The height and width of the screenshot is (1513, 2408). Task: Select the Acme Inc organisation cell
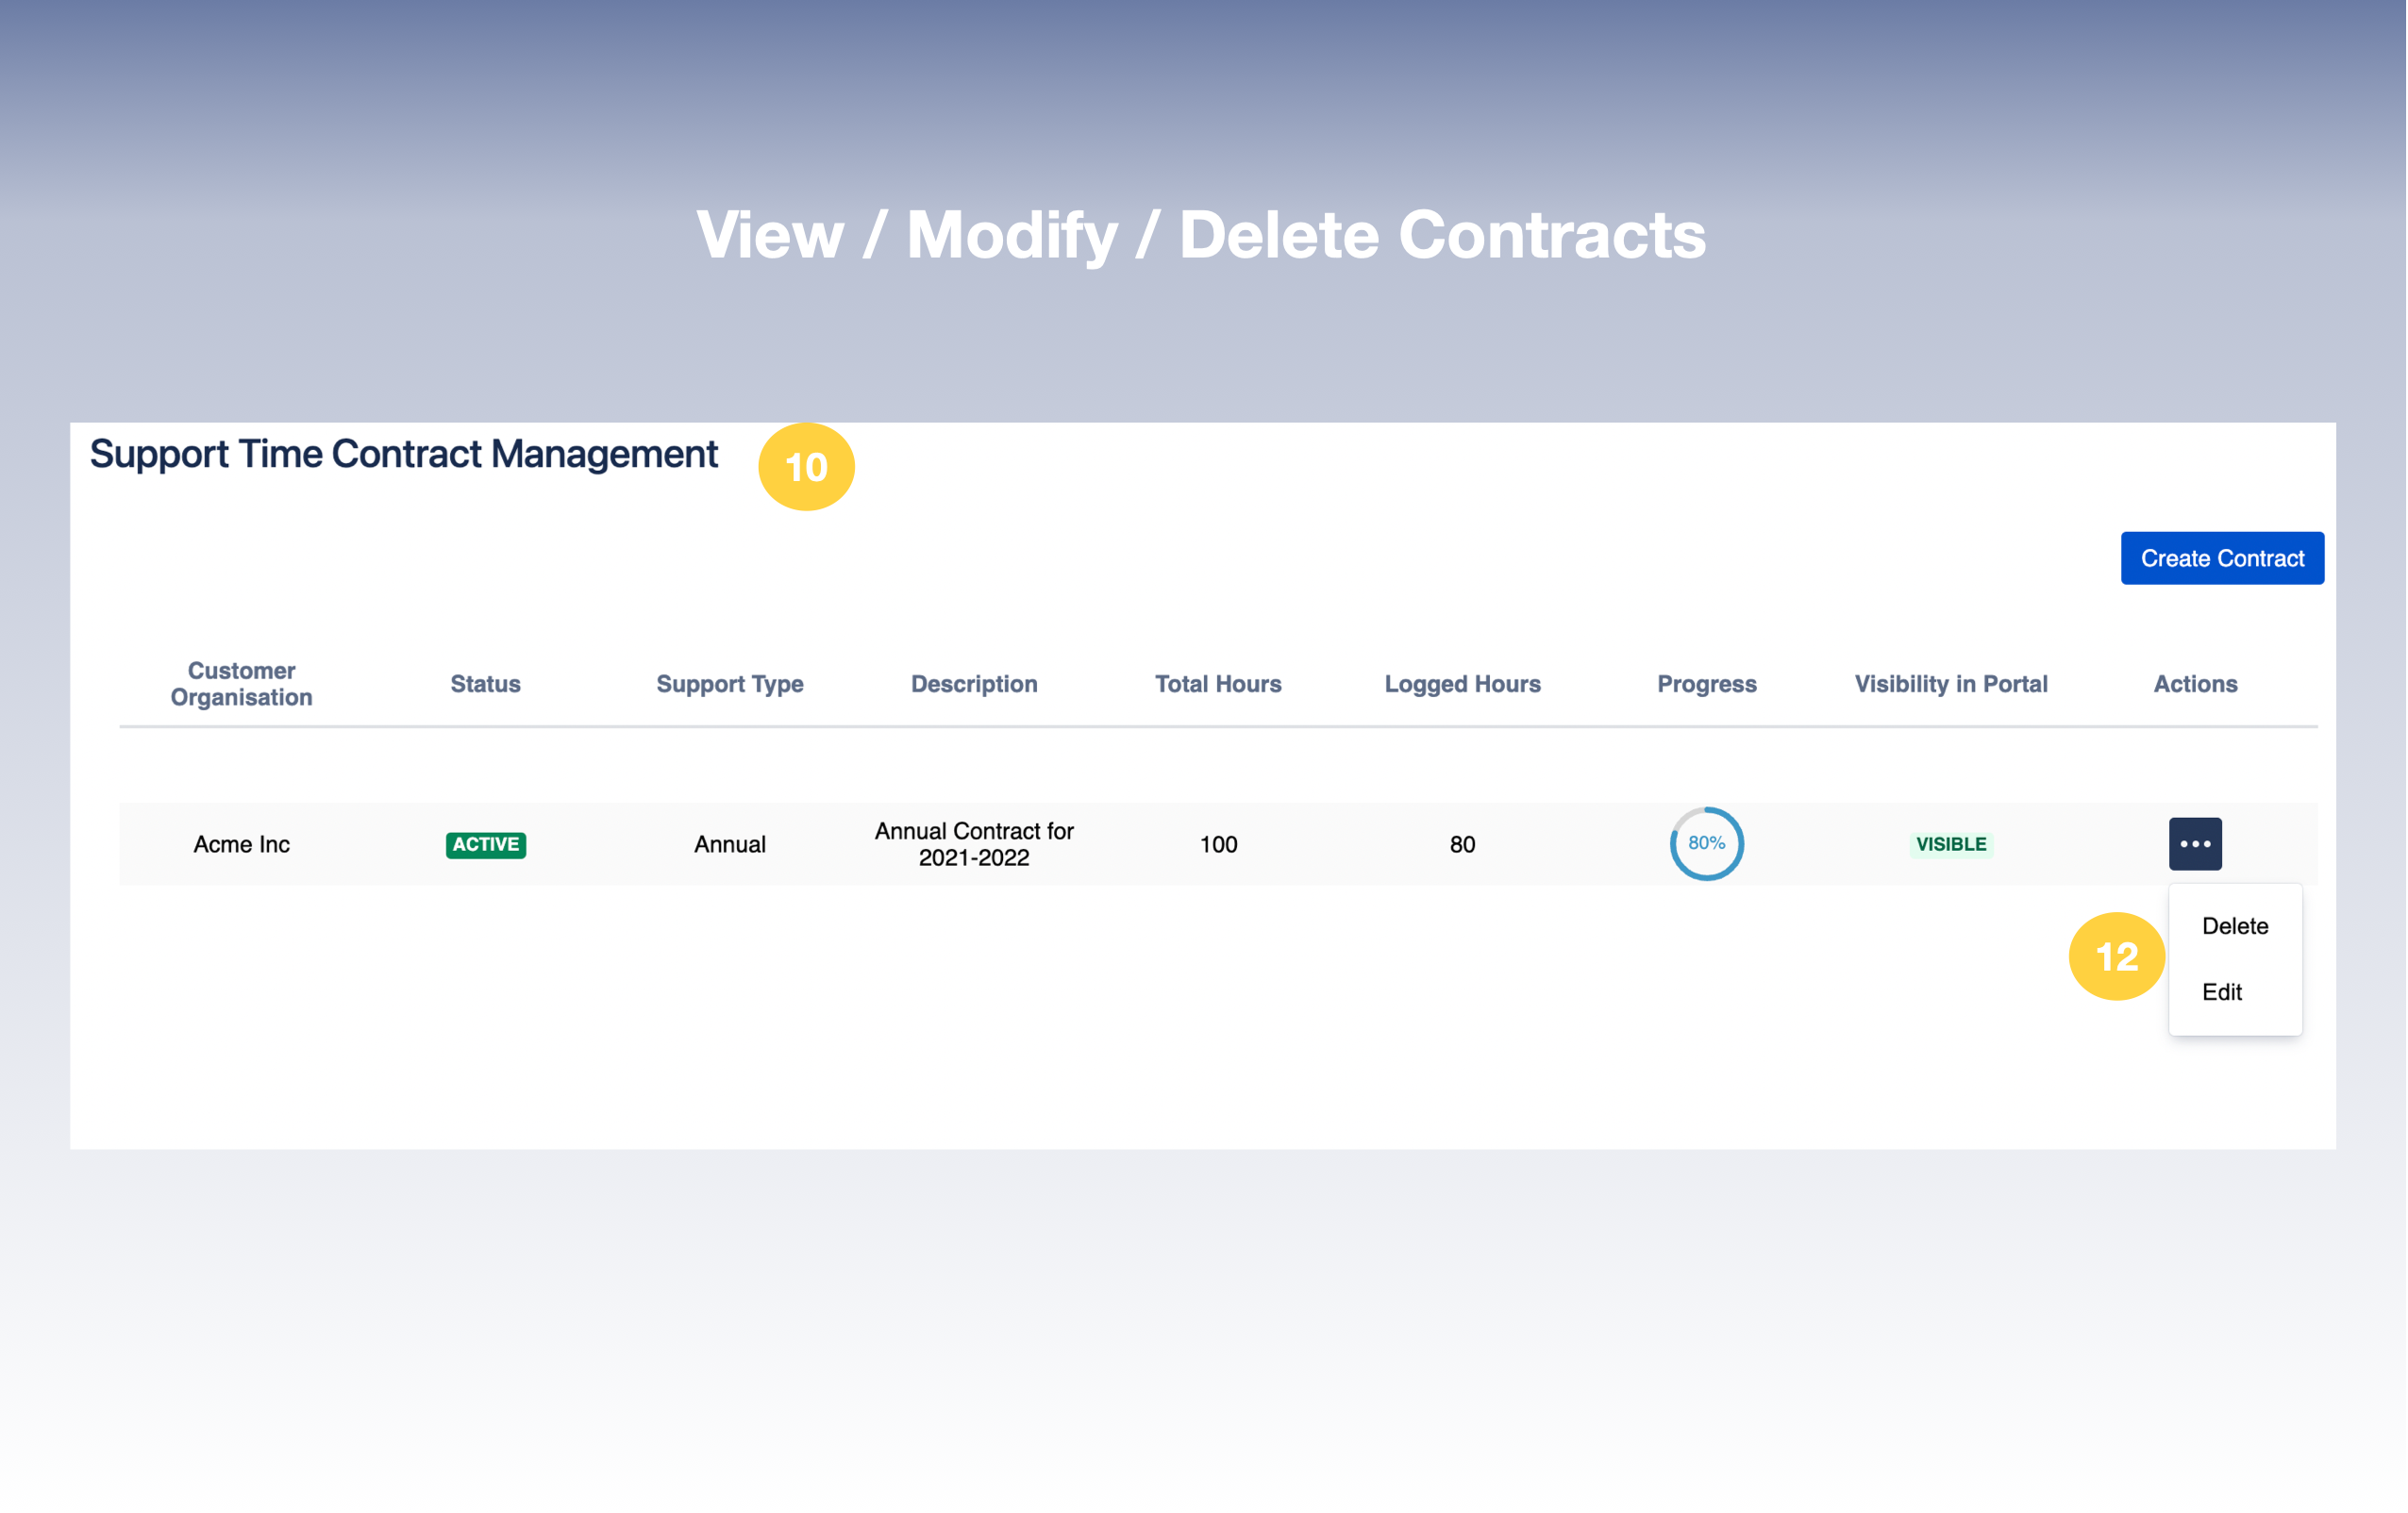pyautogui.click(x=241, y=845)
